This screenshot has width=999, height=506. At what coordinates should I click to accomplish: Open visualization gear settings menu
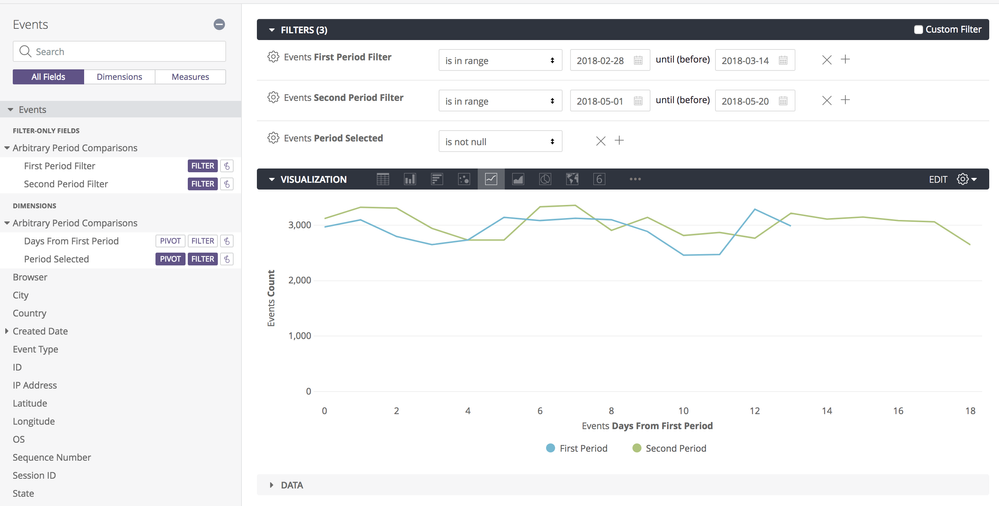[x=967, y=180]
